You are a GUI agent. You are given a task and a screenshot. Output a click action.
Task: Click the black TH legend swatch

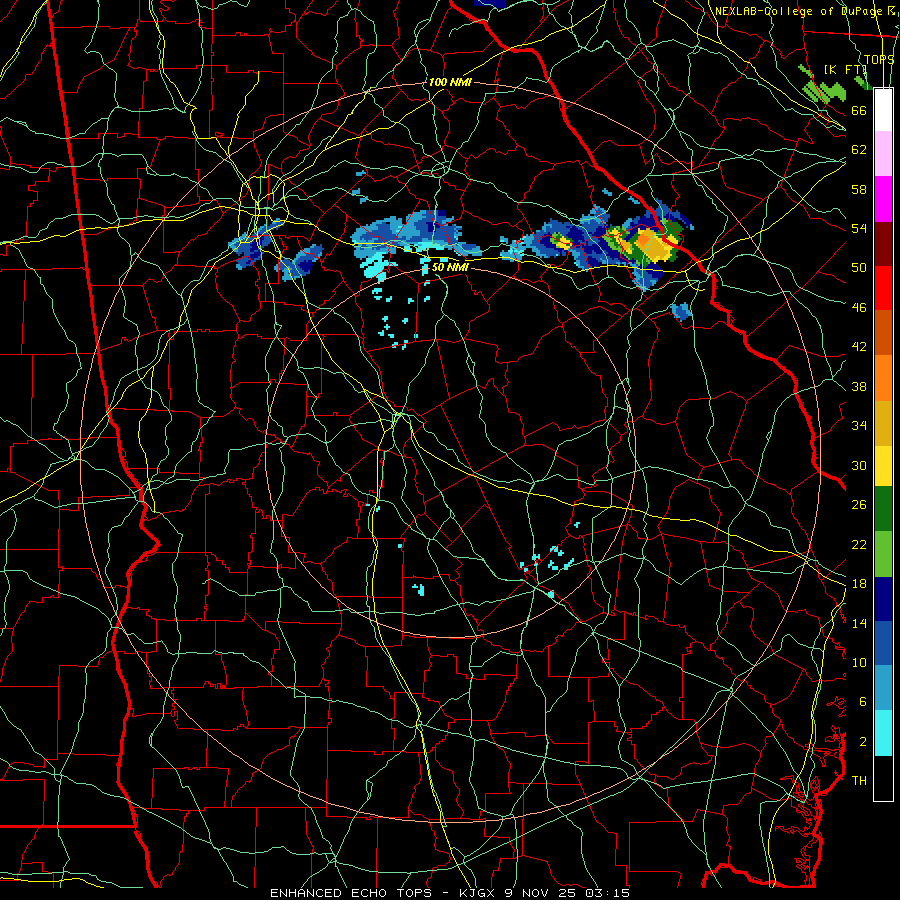coord(883,778)
